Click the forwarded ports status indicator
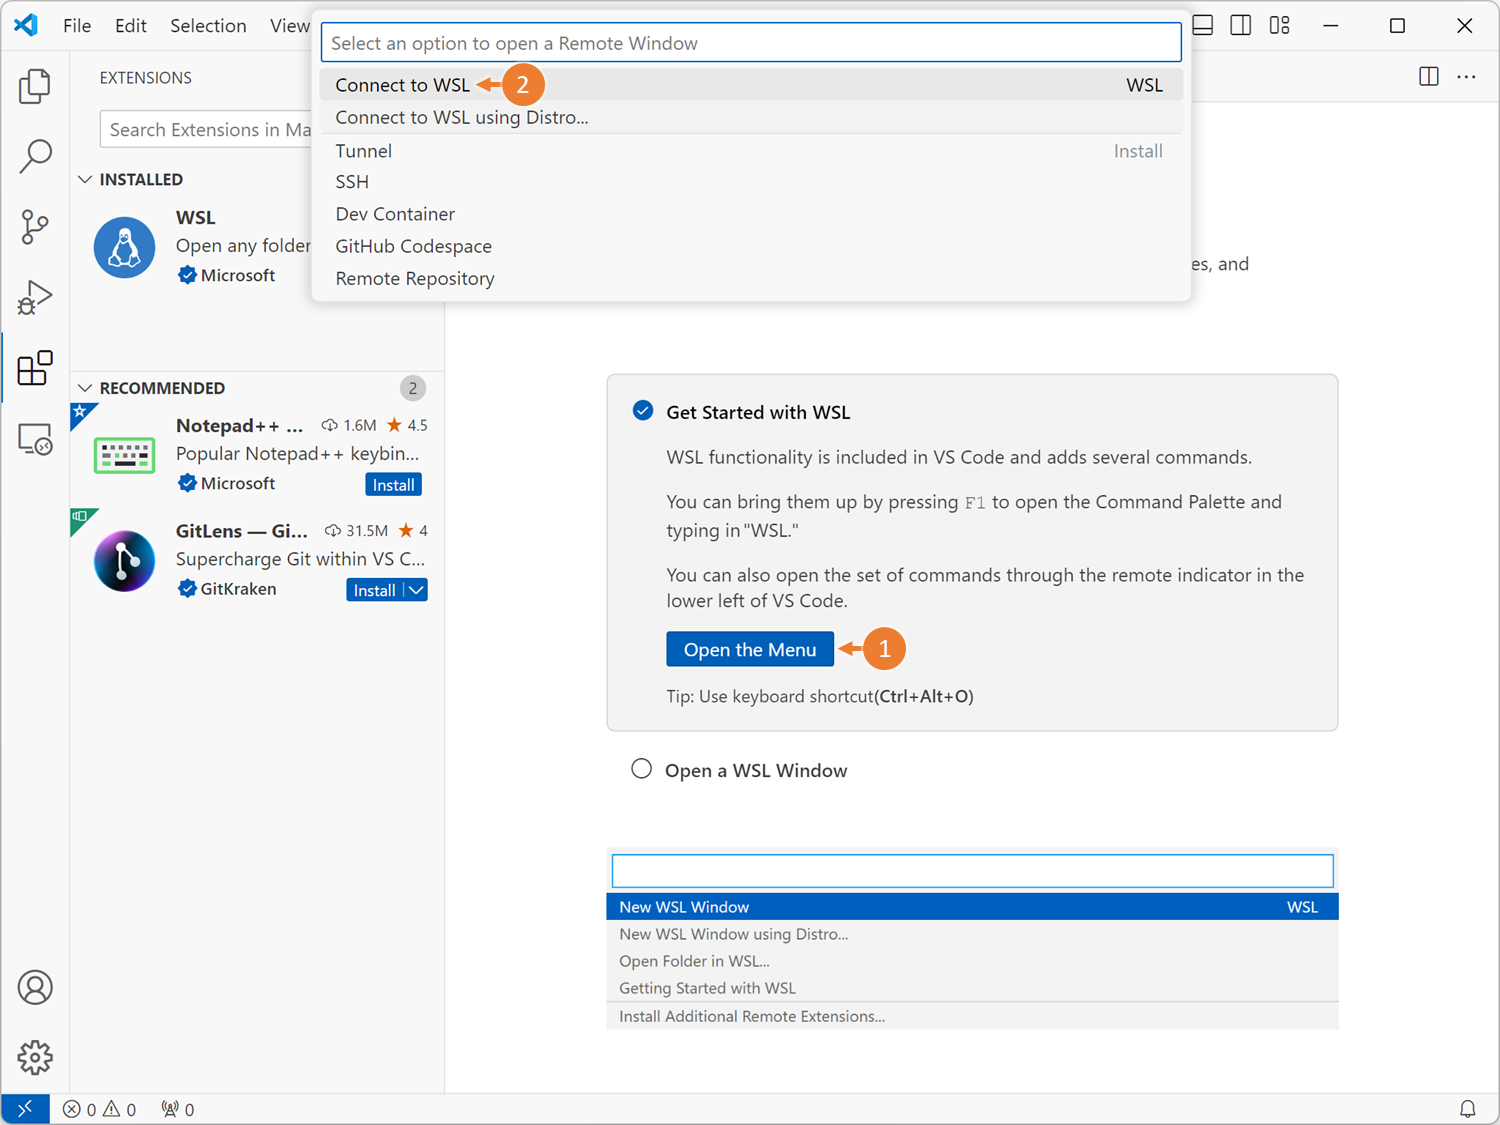1500x1125 pixels. pyautogui.click(x=178, y=1109)
